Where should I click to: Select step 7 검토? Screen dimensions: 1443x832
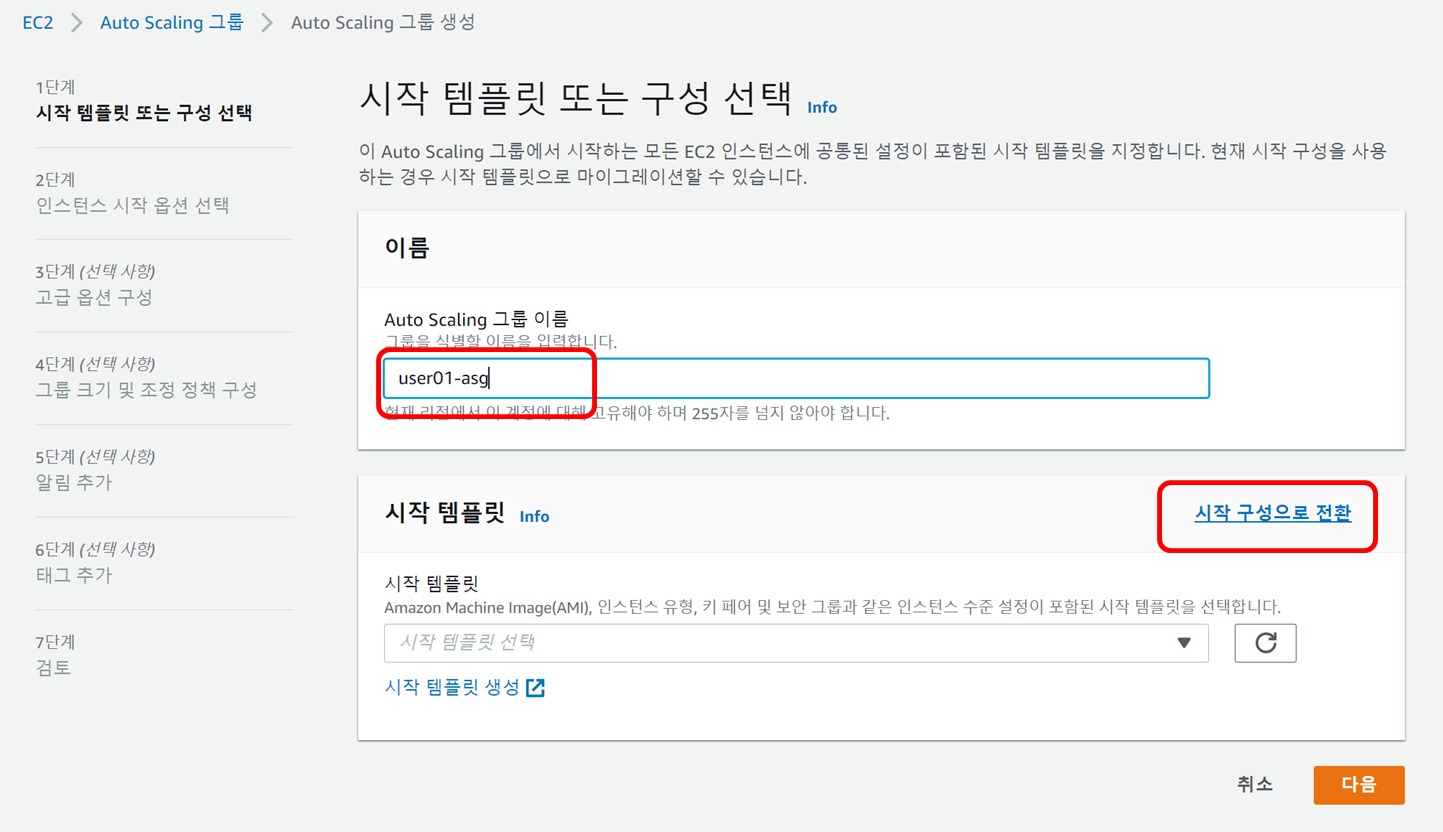coord(54,668)
